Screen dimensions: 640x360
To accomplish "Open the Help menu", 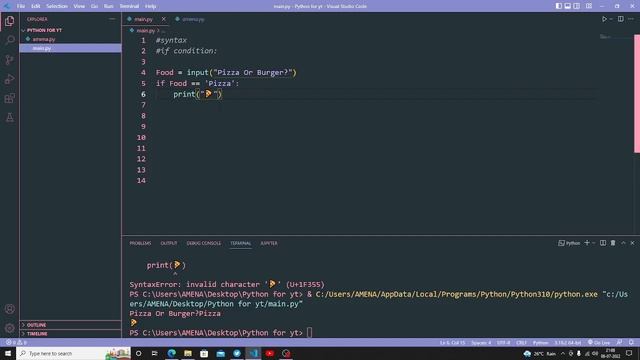I will click(151, 6).
